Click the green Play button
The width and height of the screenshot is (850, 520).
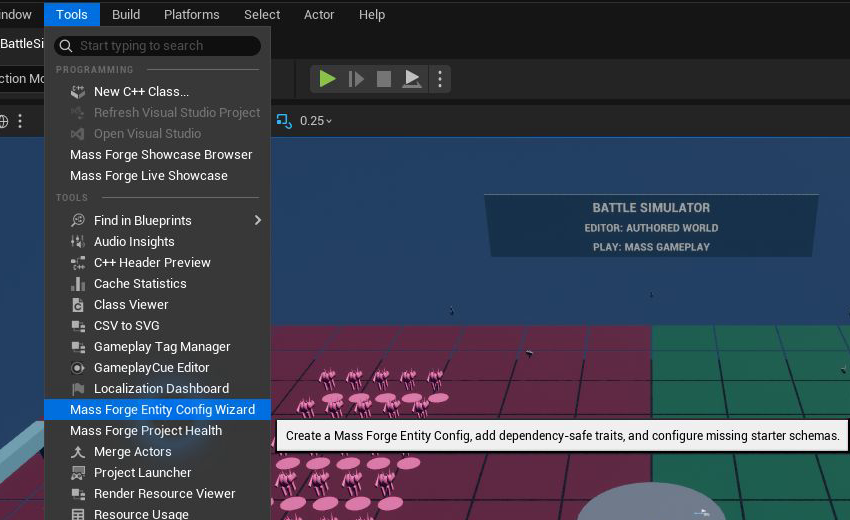pos(327,79)
